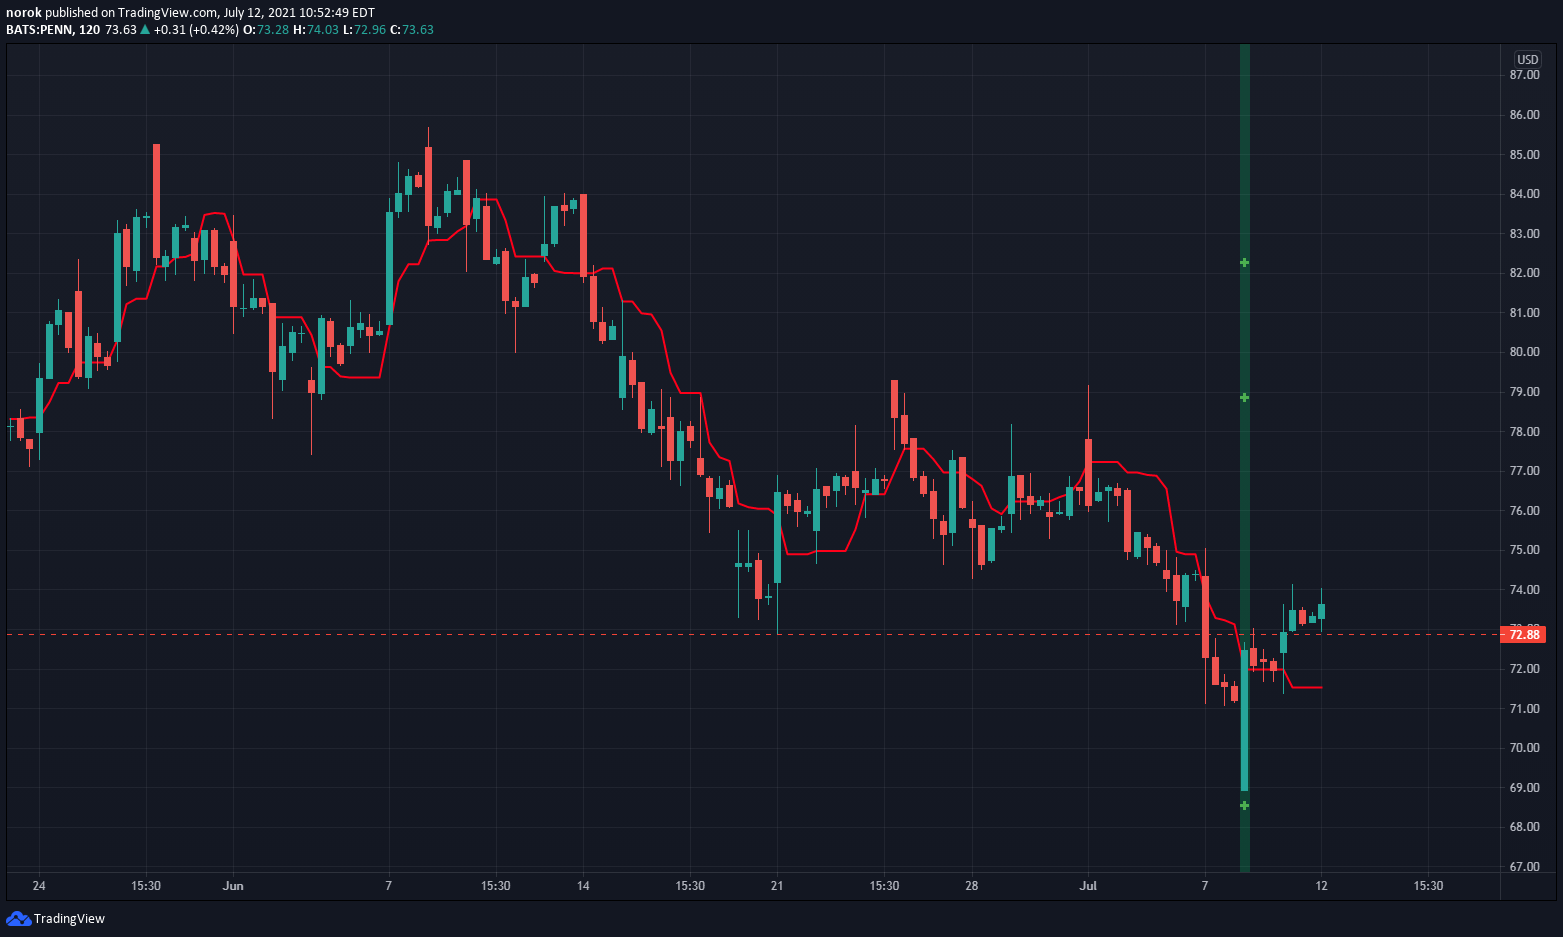
Task: Click the '21' date axis label
Action: (x=777, y=886)
